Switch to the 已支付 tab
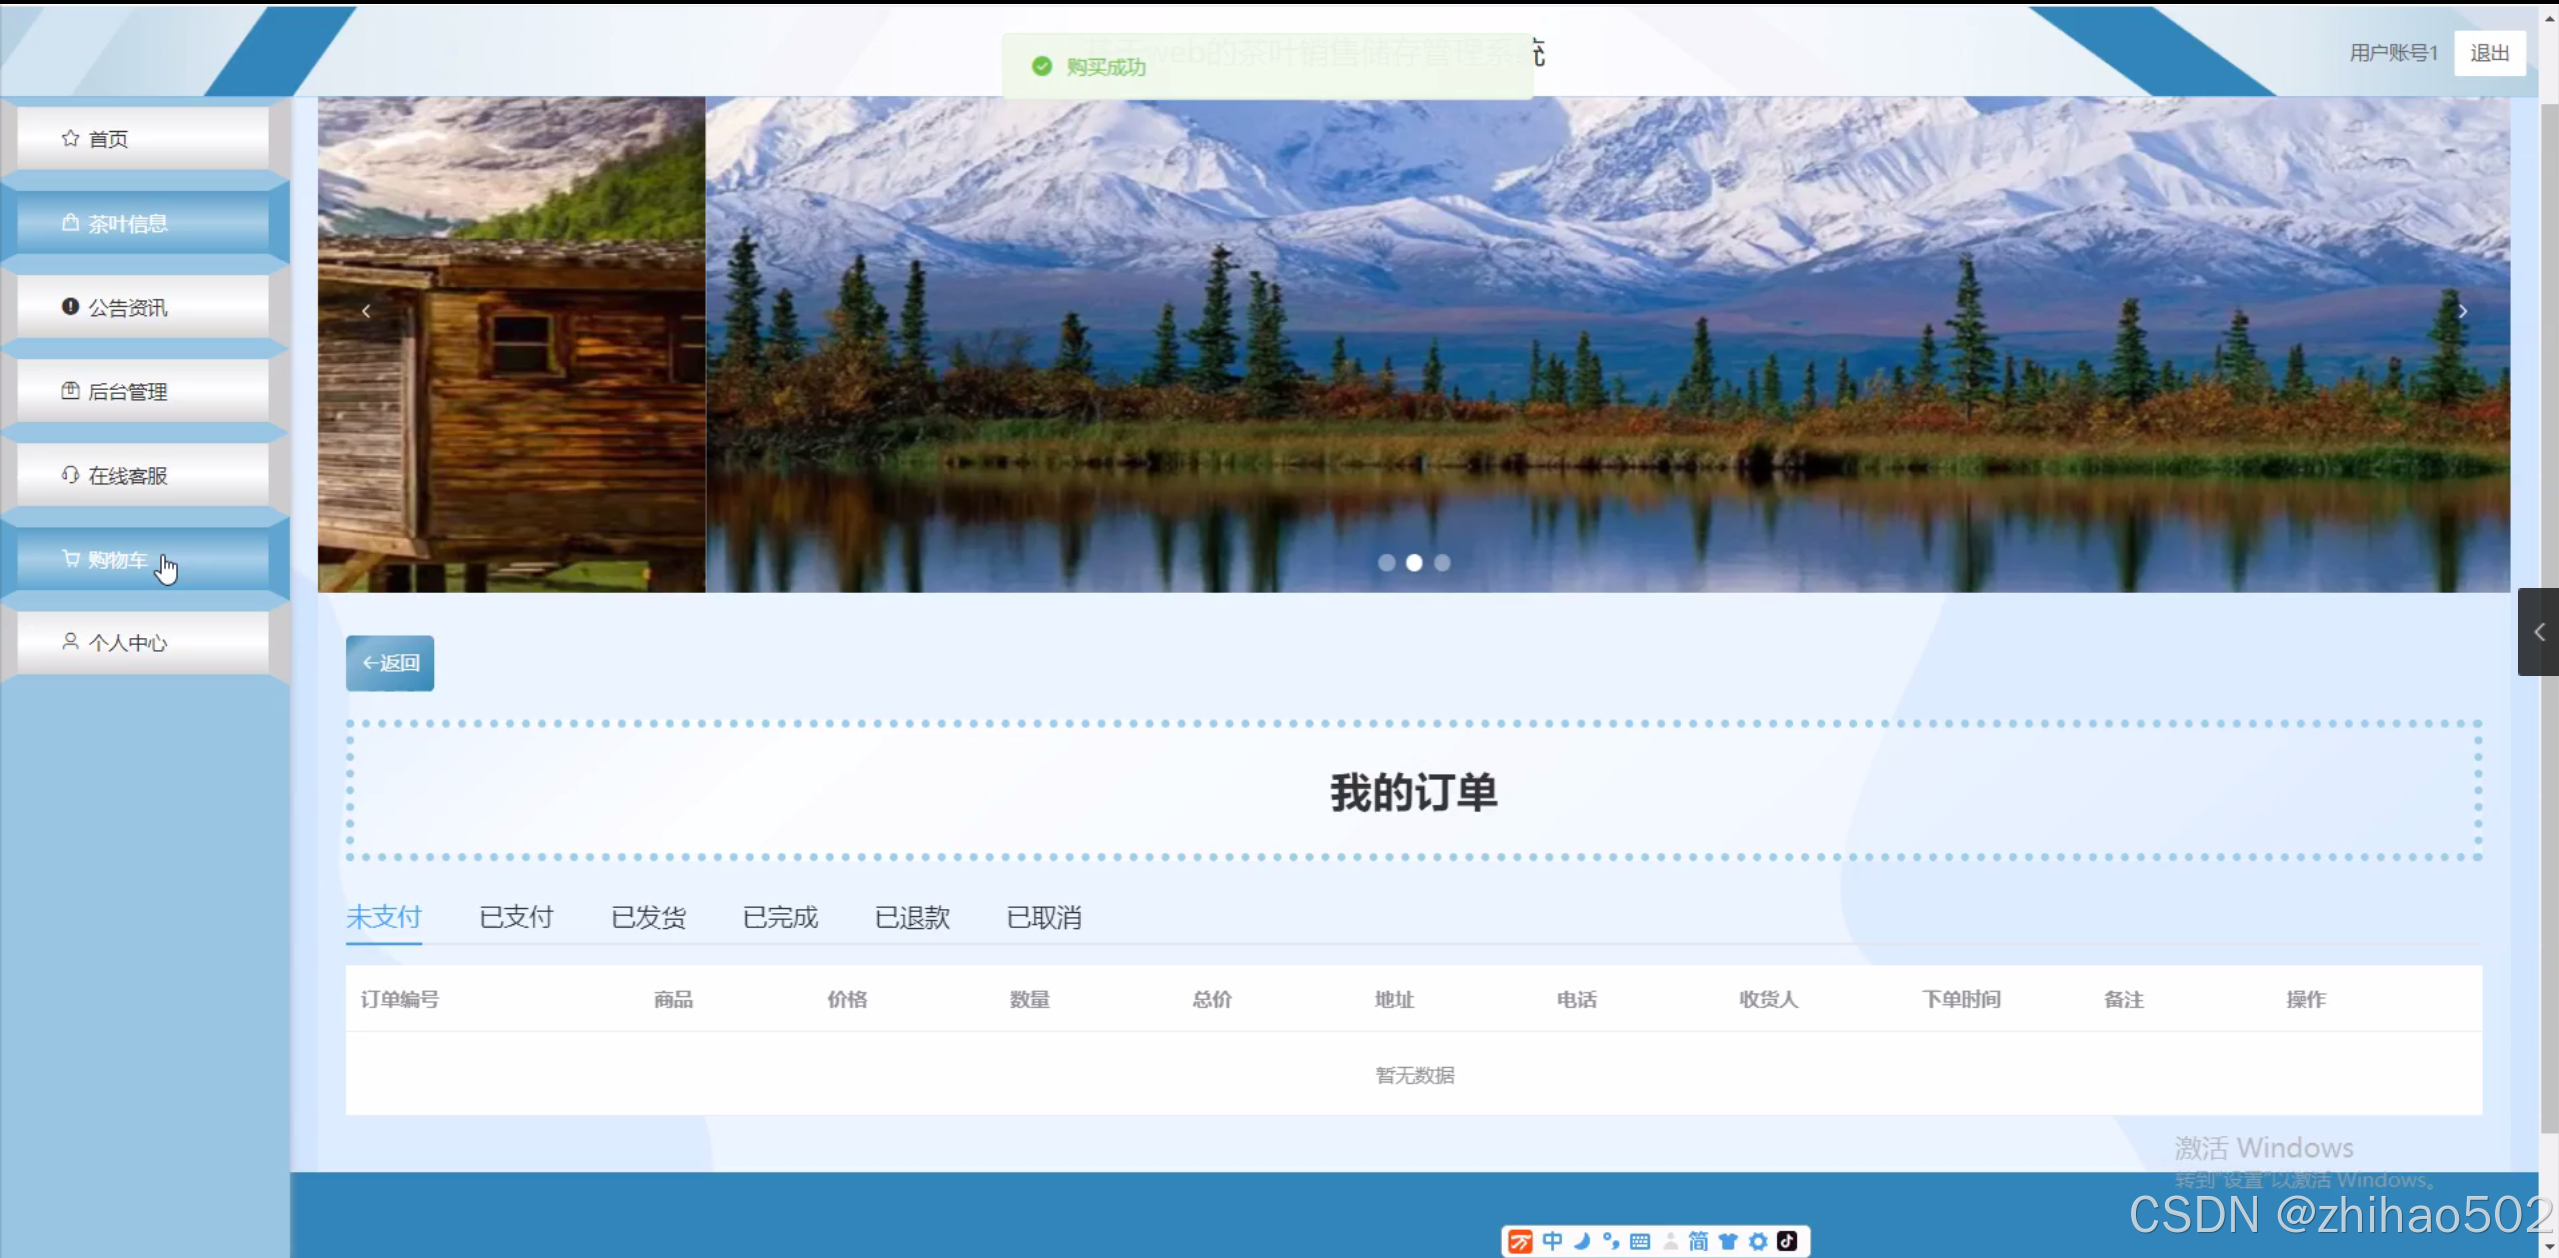This screenshot has height=1258, width=2559. coord(516,917)
